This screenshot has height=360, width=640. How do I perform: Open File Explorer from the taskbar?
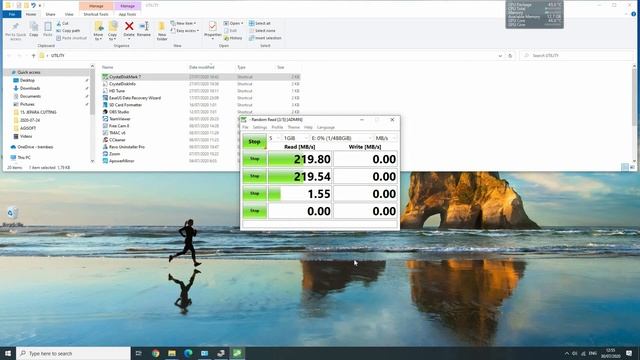172,353
